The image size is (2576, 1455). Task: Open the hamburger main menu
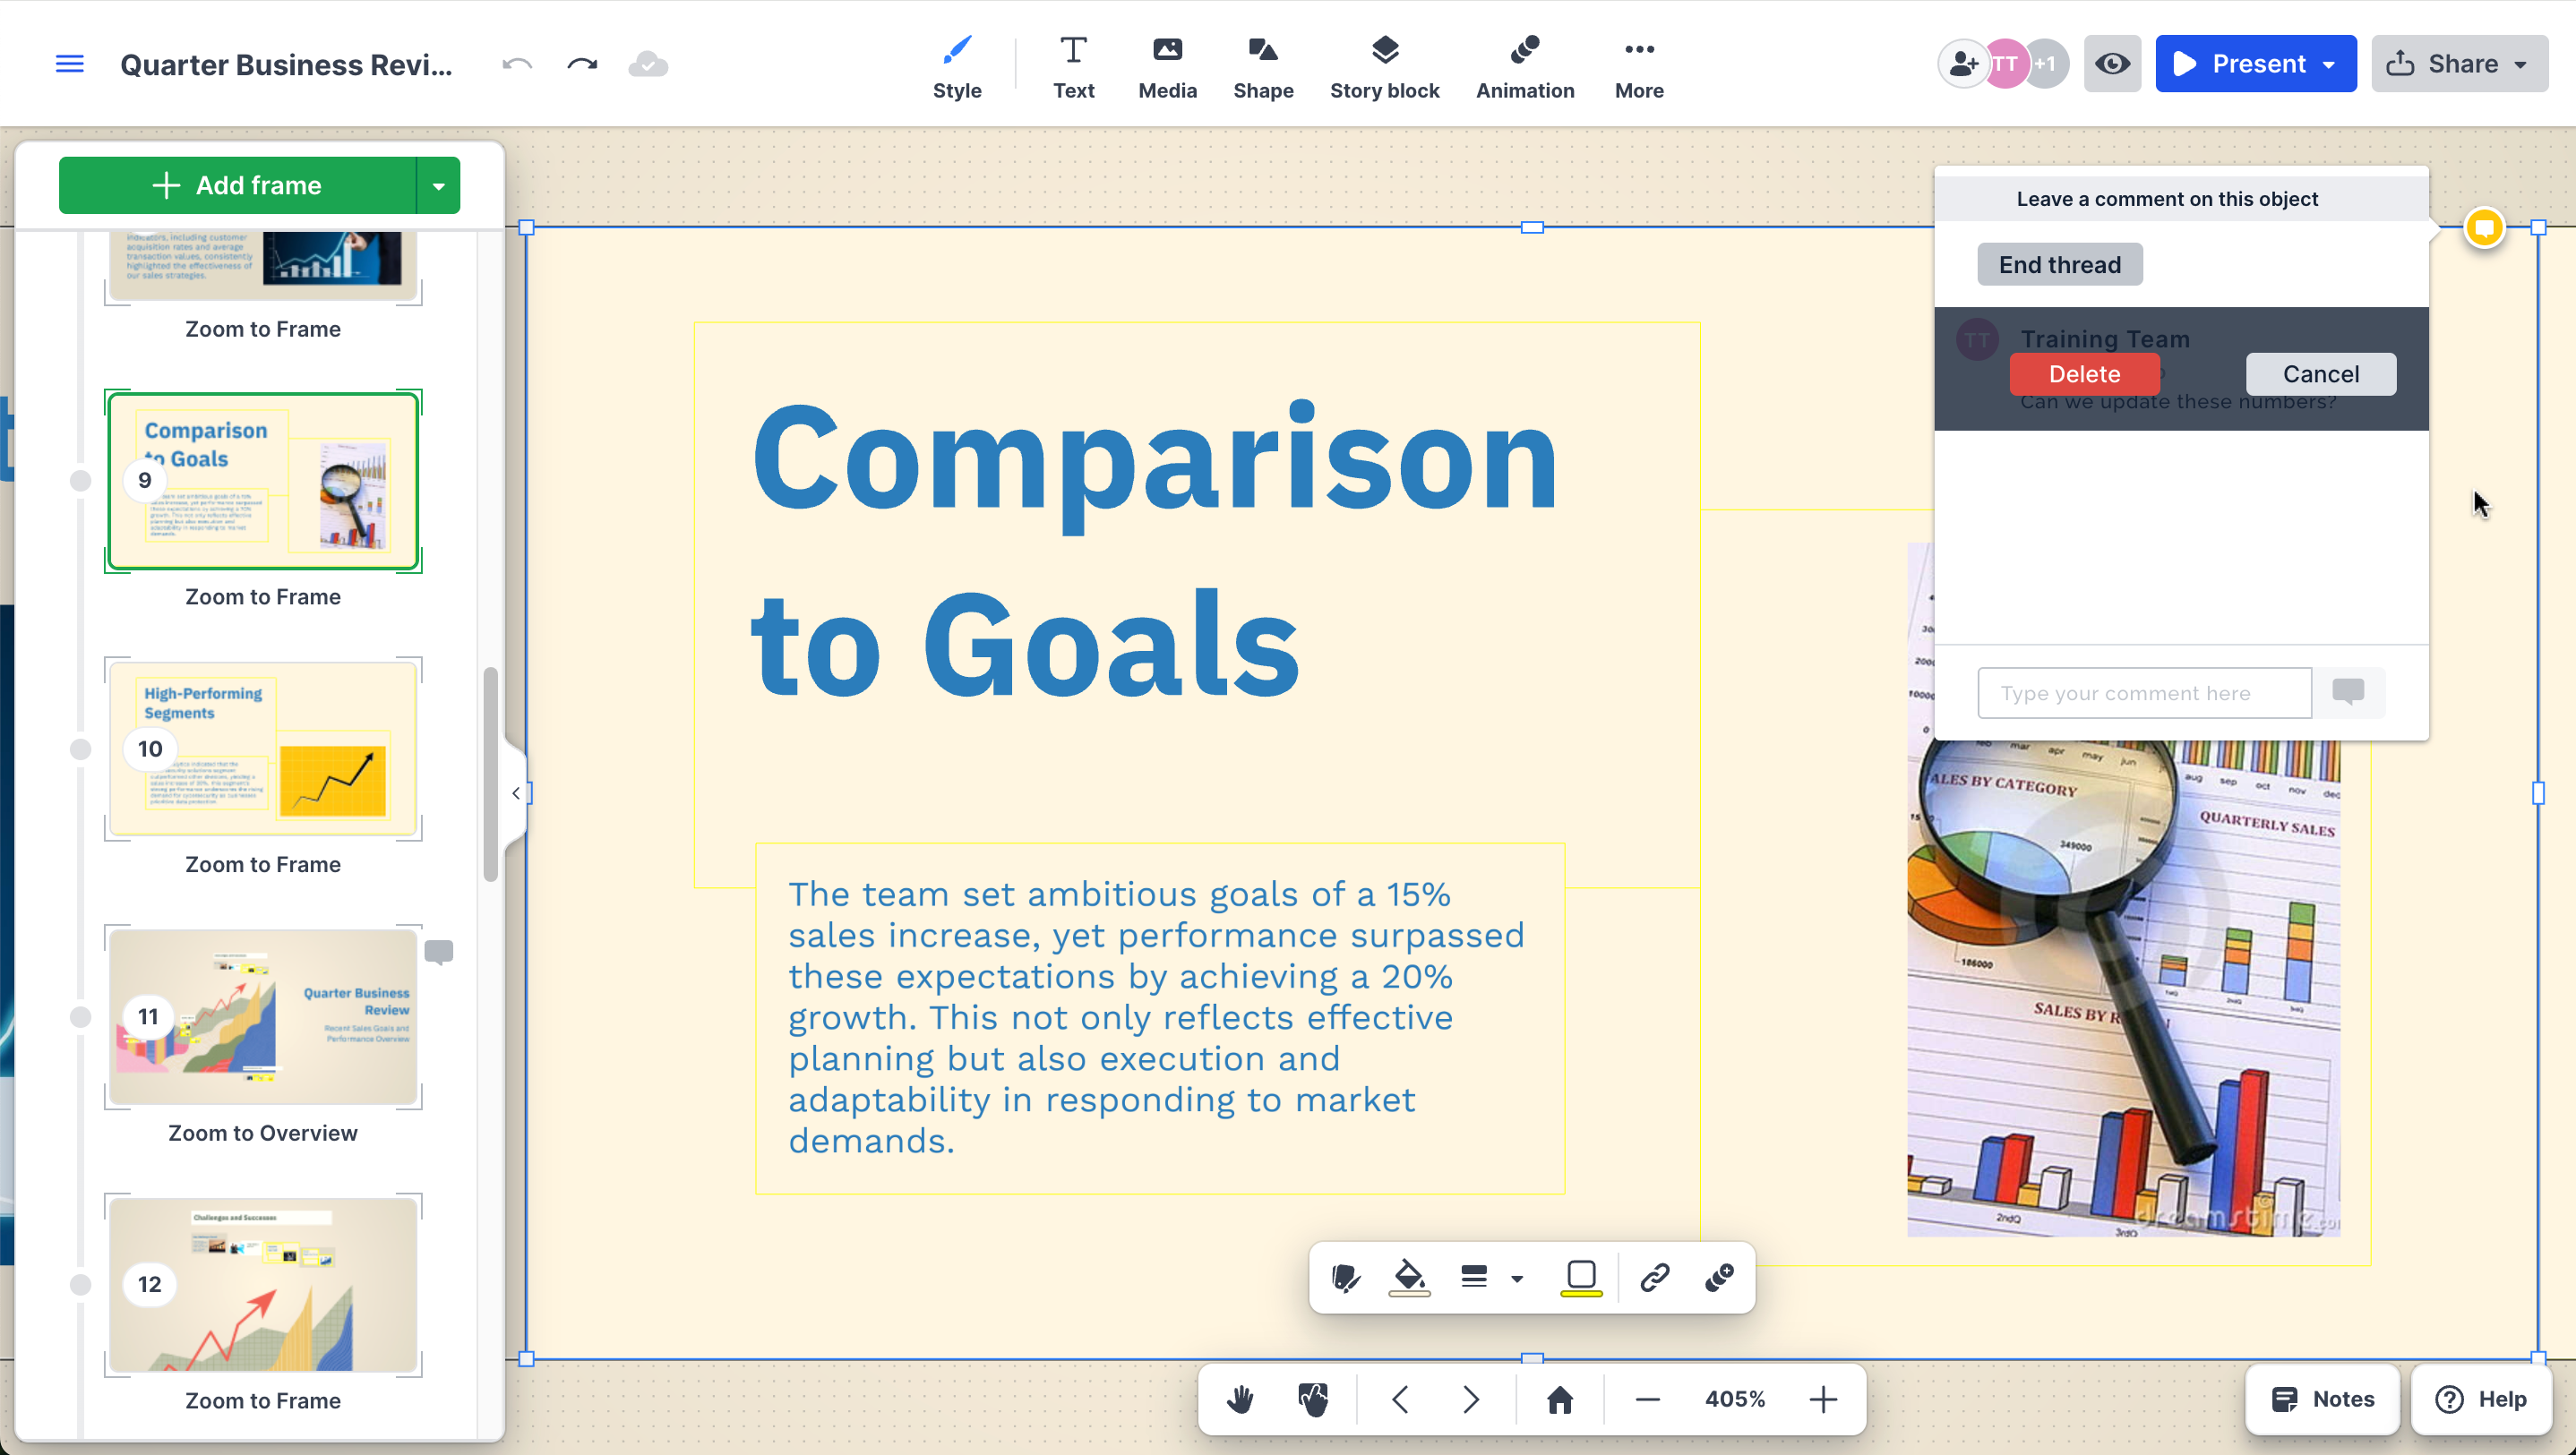[69, 64]
